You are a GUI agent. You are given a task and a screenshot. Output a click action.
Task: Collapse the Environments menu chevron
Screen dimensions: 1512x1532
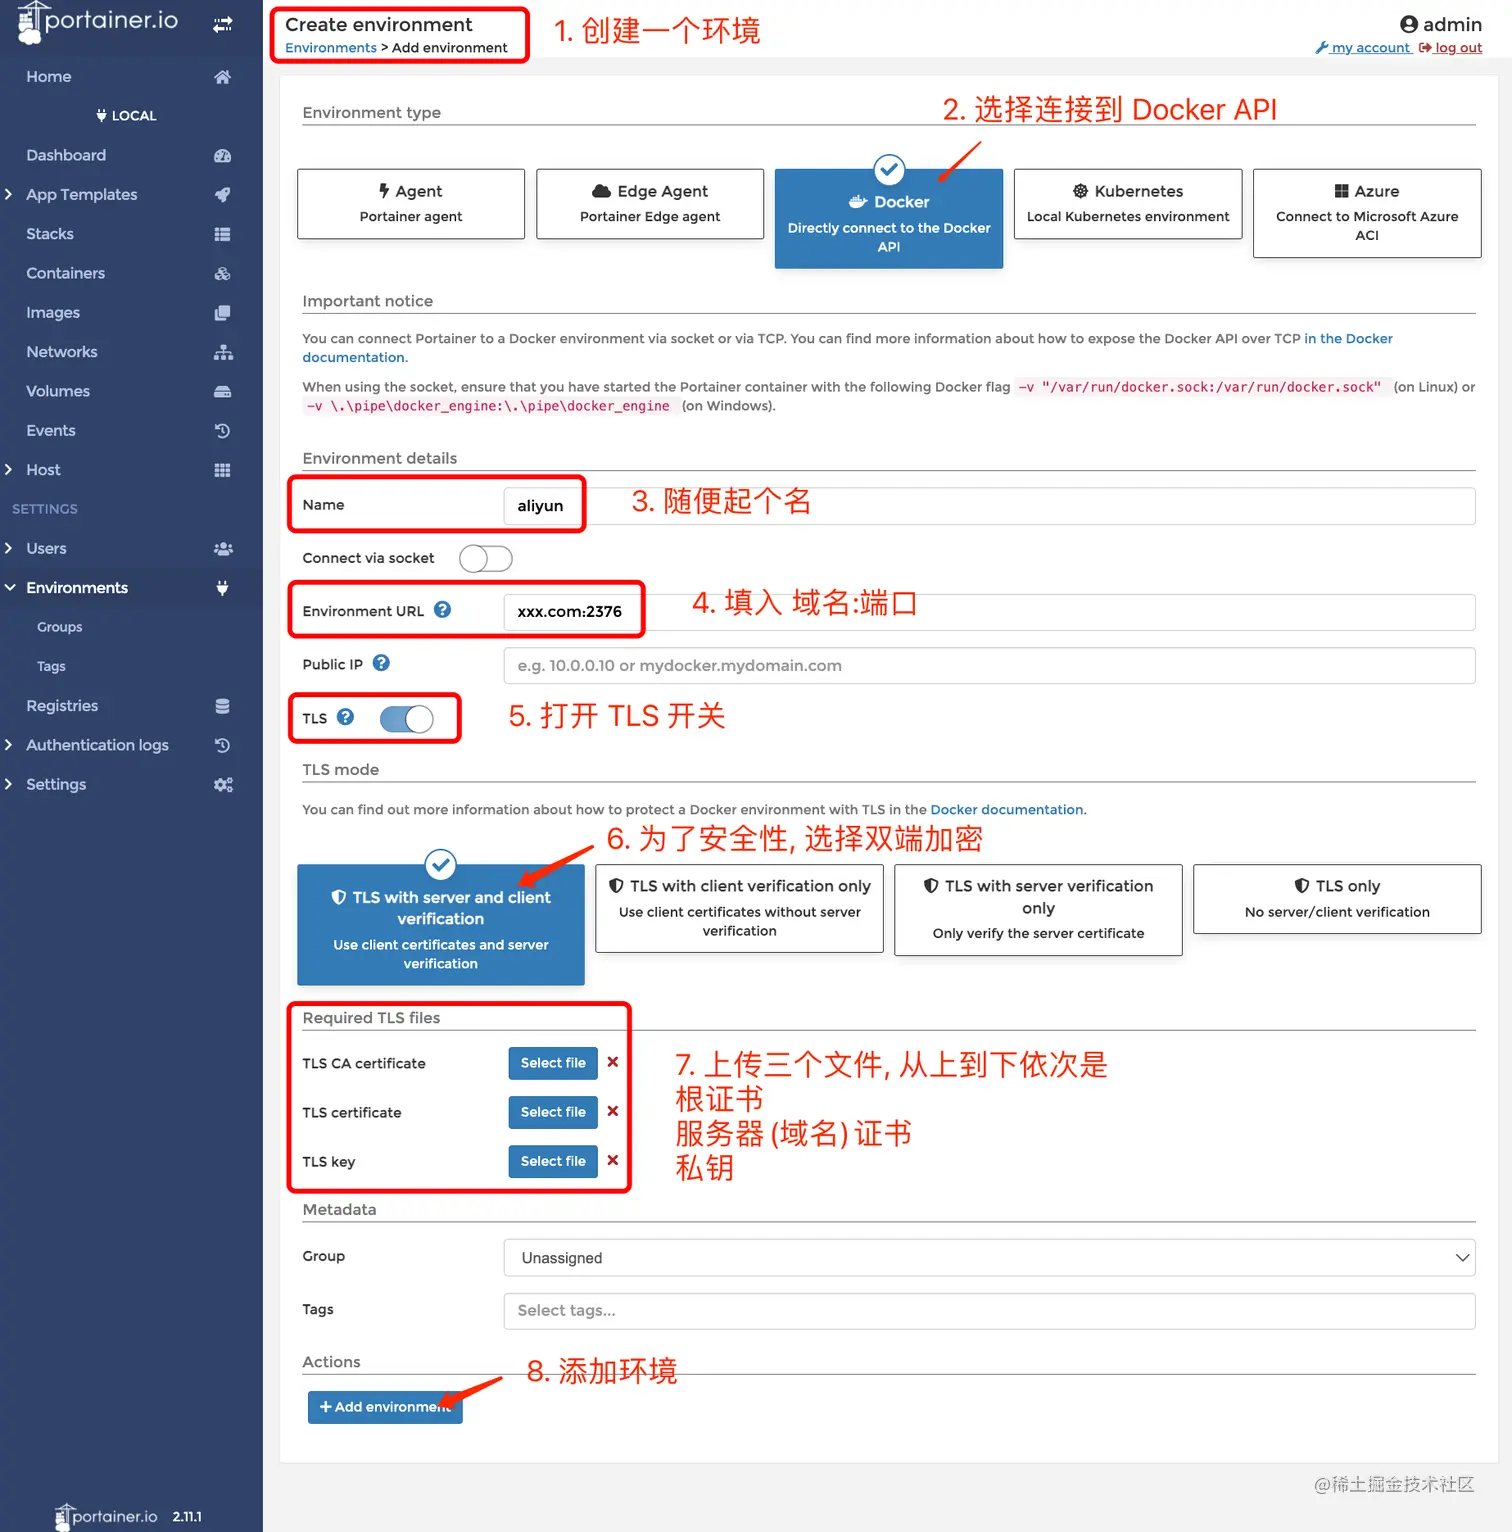click(10, 588)
